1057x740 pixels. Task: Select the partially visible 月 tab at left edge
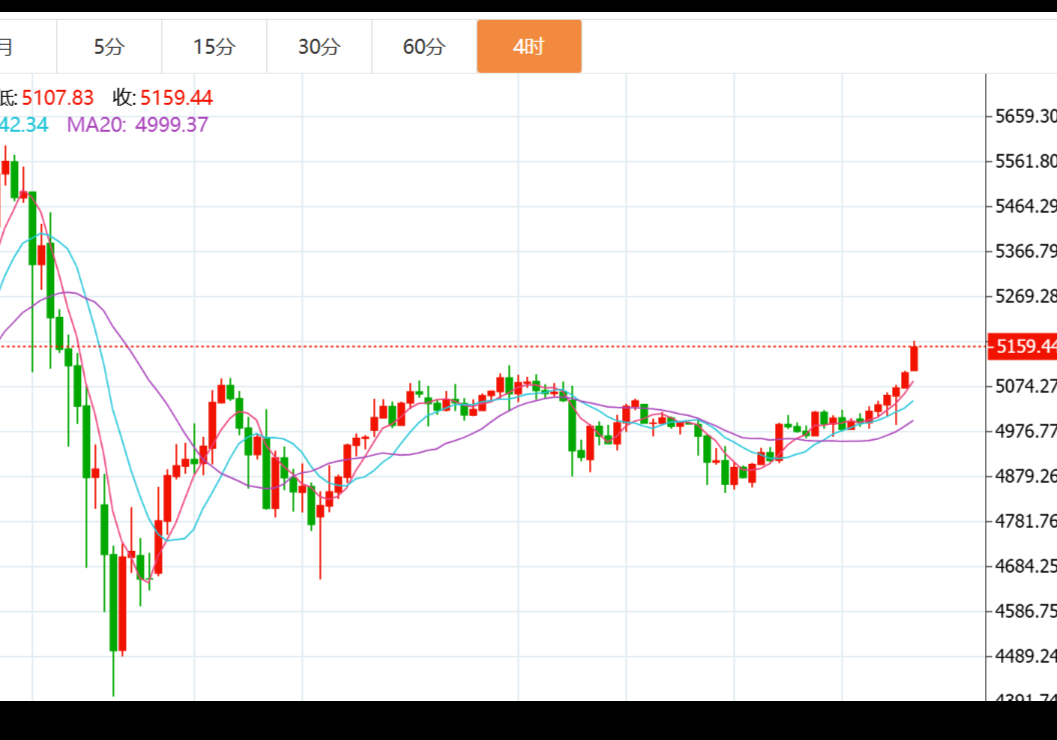10,47
